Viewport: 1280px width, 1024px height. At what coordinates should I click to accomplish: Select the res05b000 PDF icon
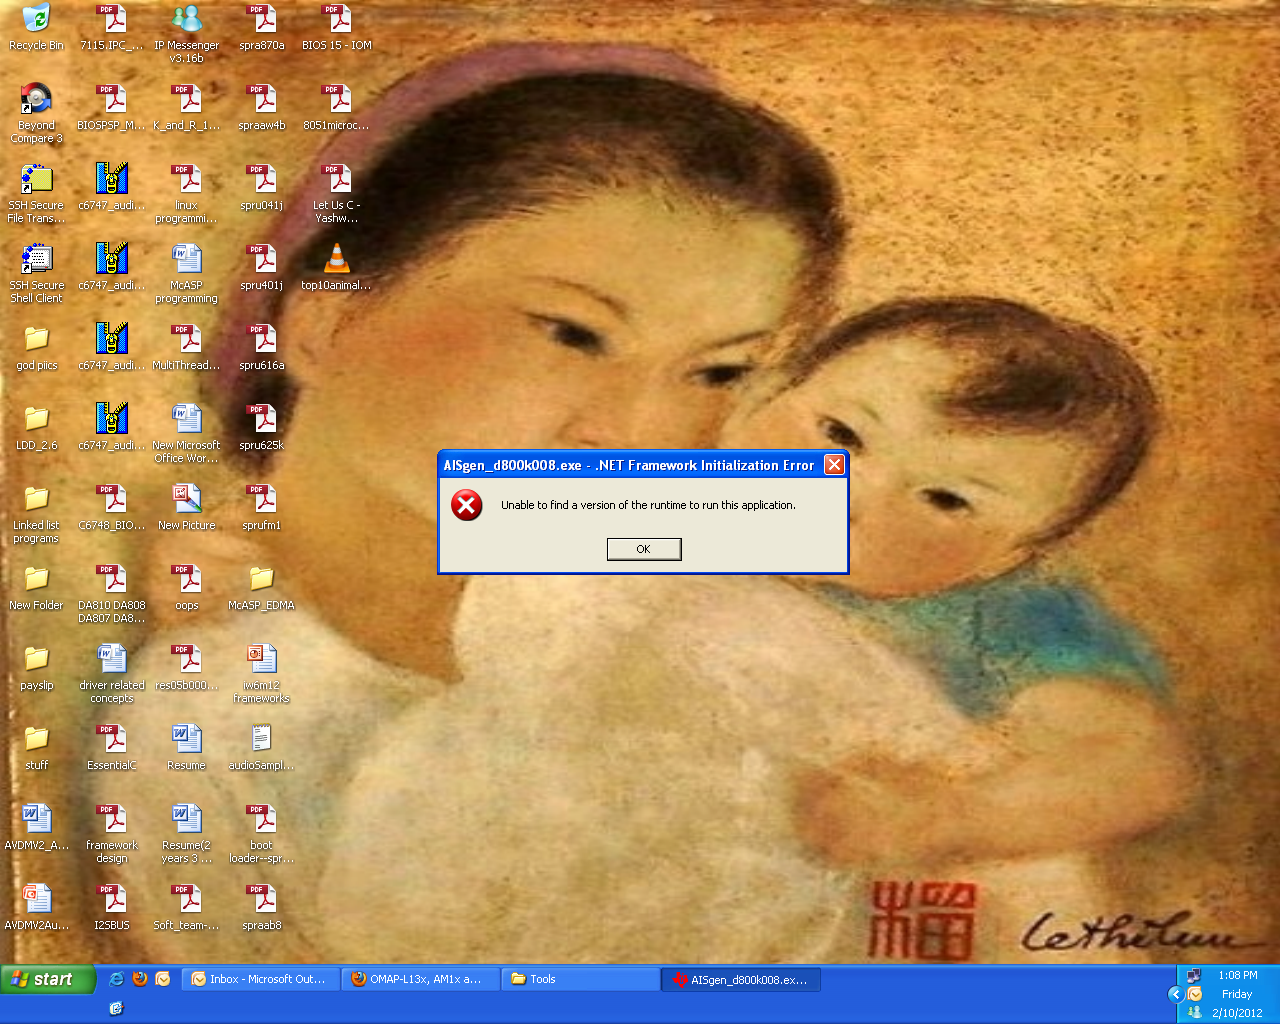pos(186,667)
